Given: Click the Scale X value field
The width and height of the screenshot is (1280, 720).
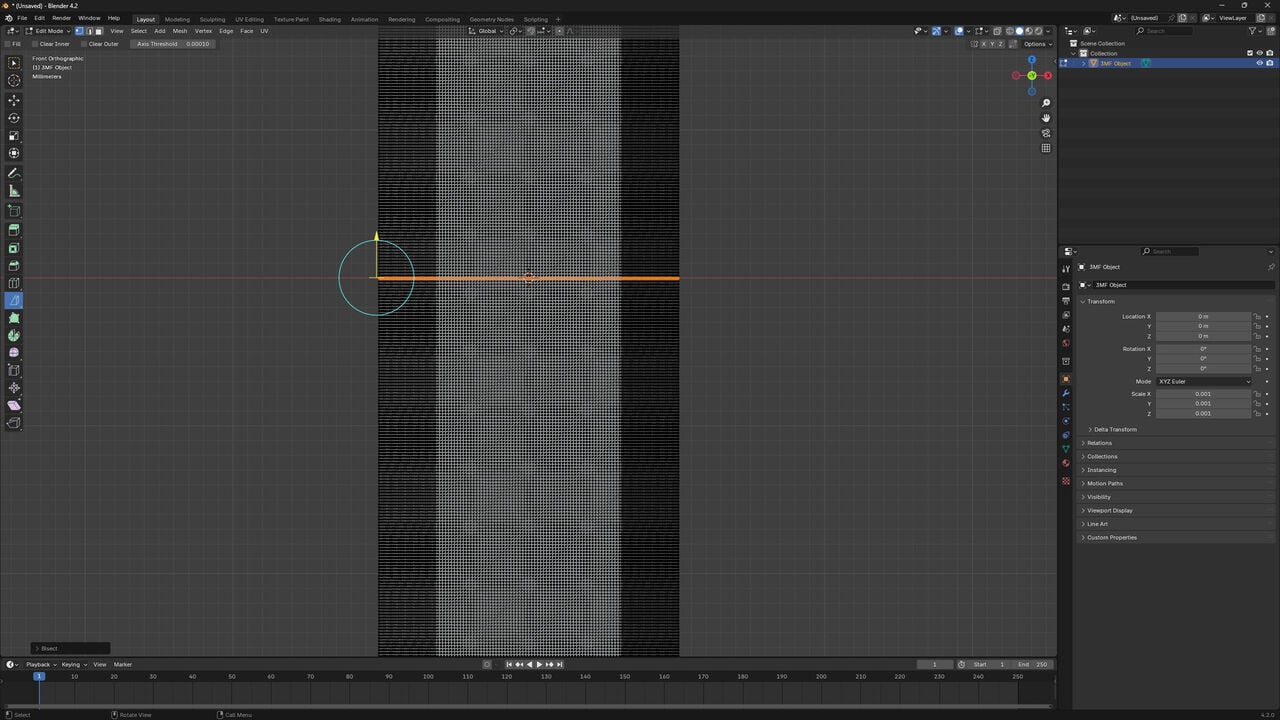Looking at the screenshot, I should click(1203, 394).
